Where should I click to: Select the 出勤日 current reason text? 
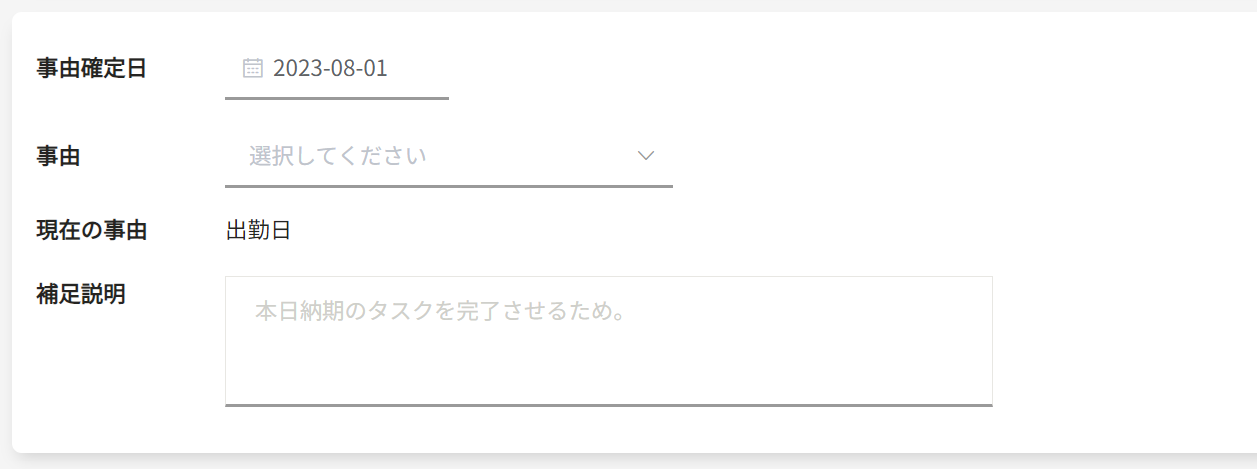(258, 230)
